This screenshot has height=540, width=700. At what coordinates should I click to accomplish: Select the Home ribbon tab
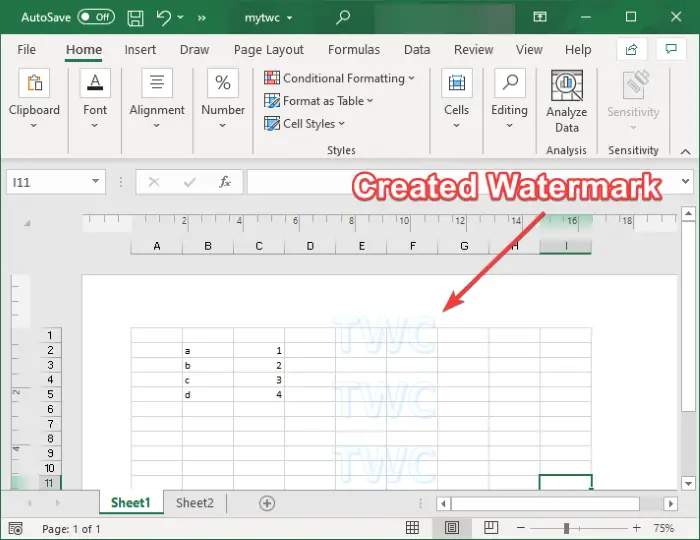click(x=84, y=50)
